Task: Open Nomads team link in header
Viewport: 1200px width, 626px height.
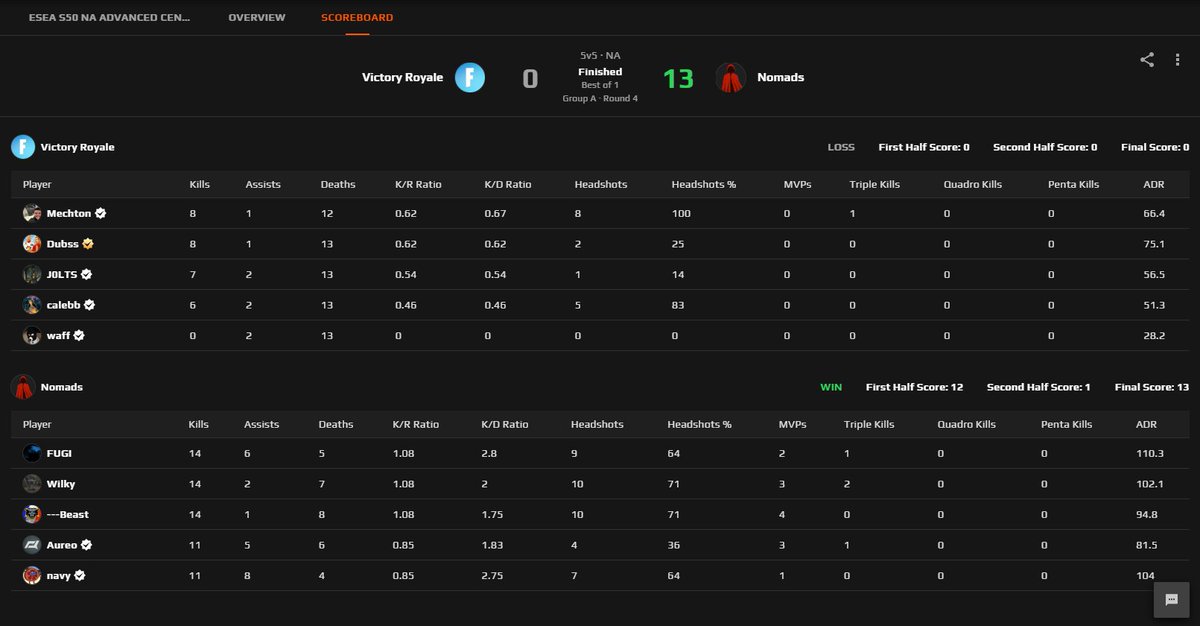Action: (x=781, y=77)
